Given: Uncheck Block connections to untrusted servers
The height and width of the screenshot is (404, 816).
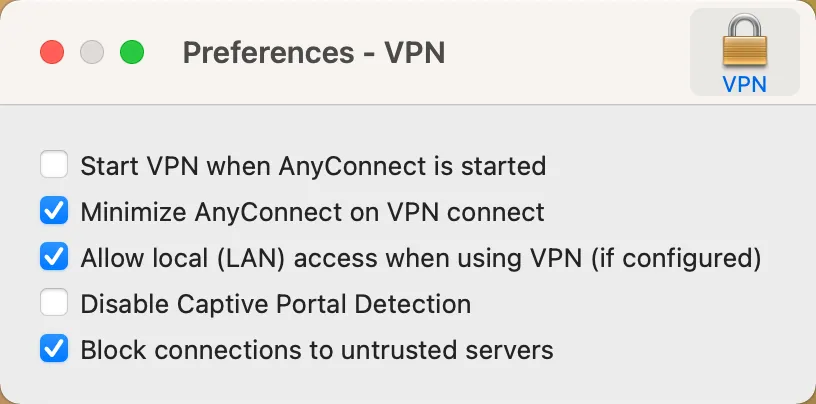Looking at the screenshot, I should tap(54, 349).
